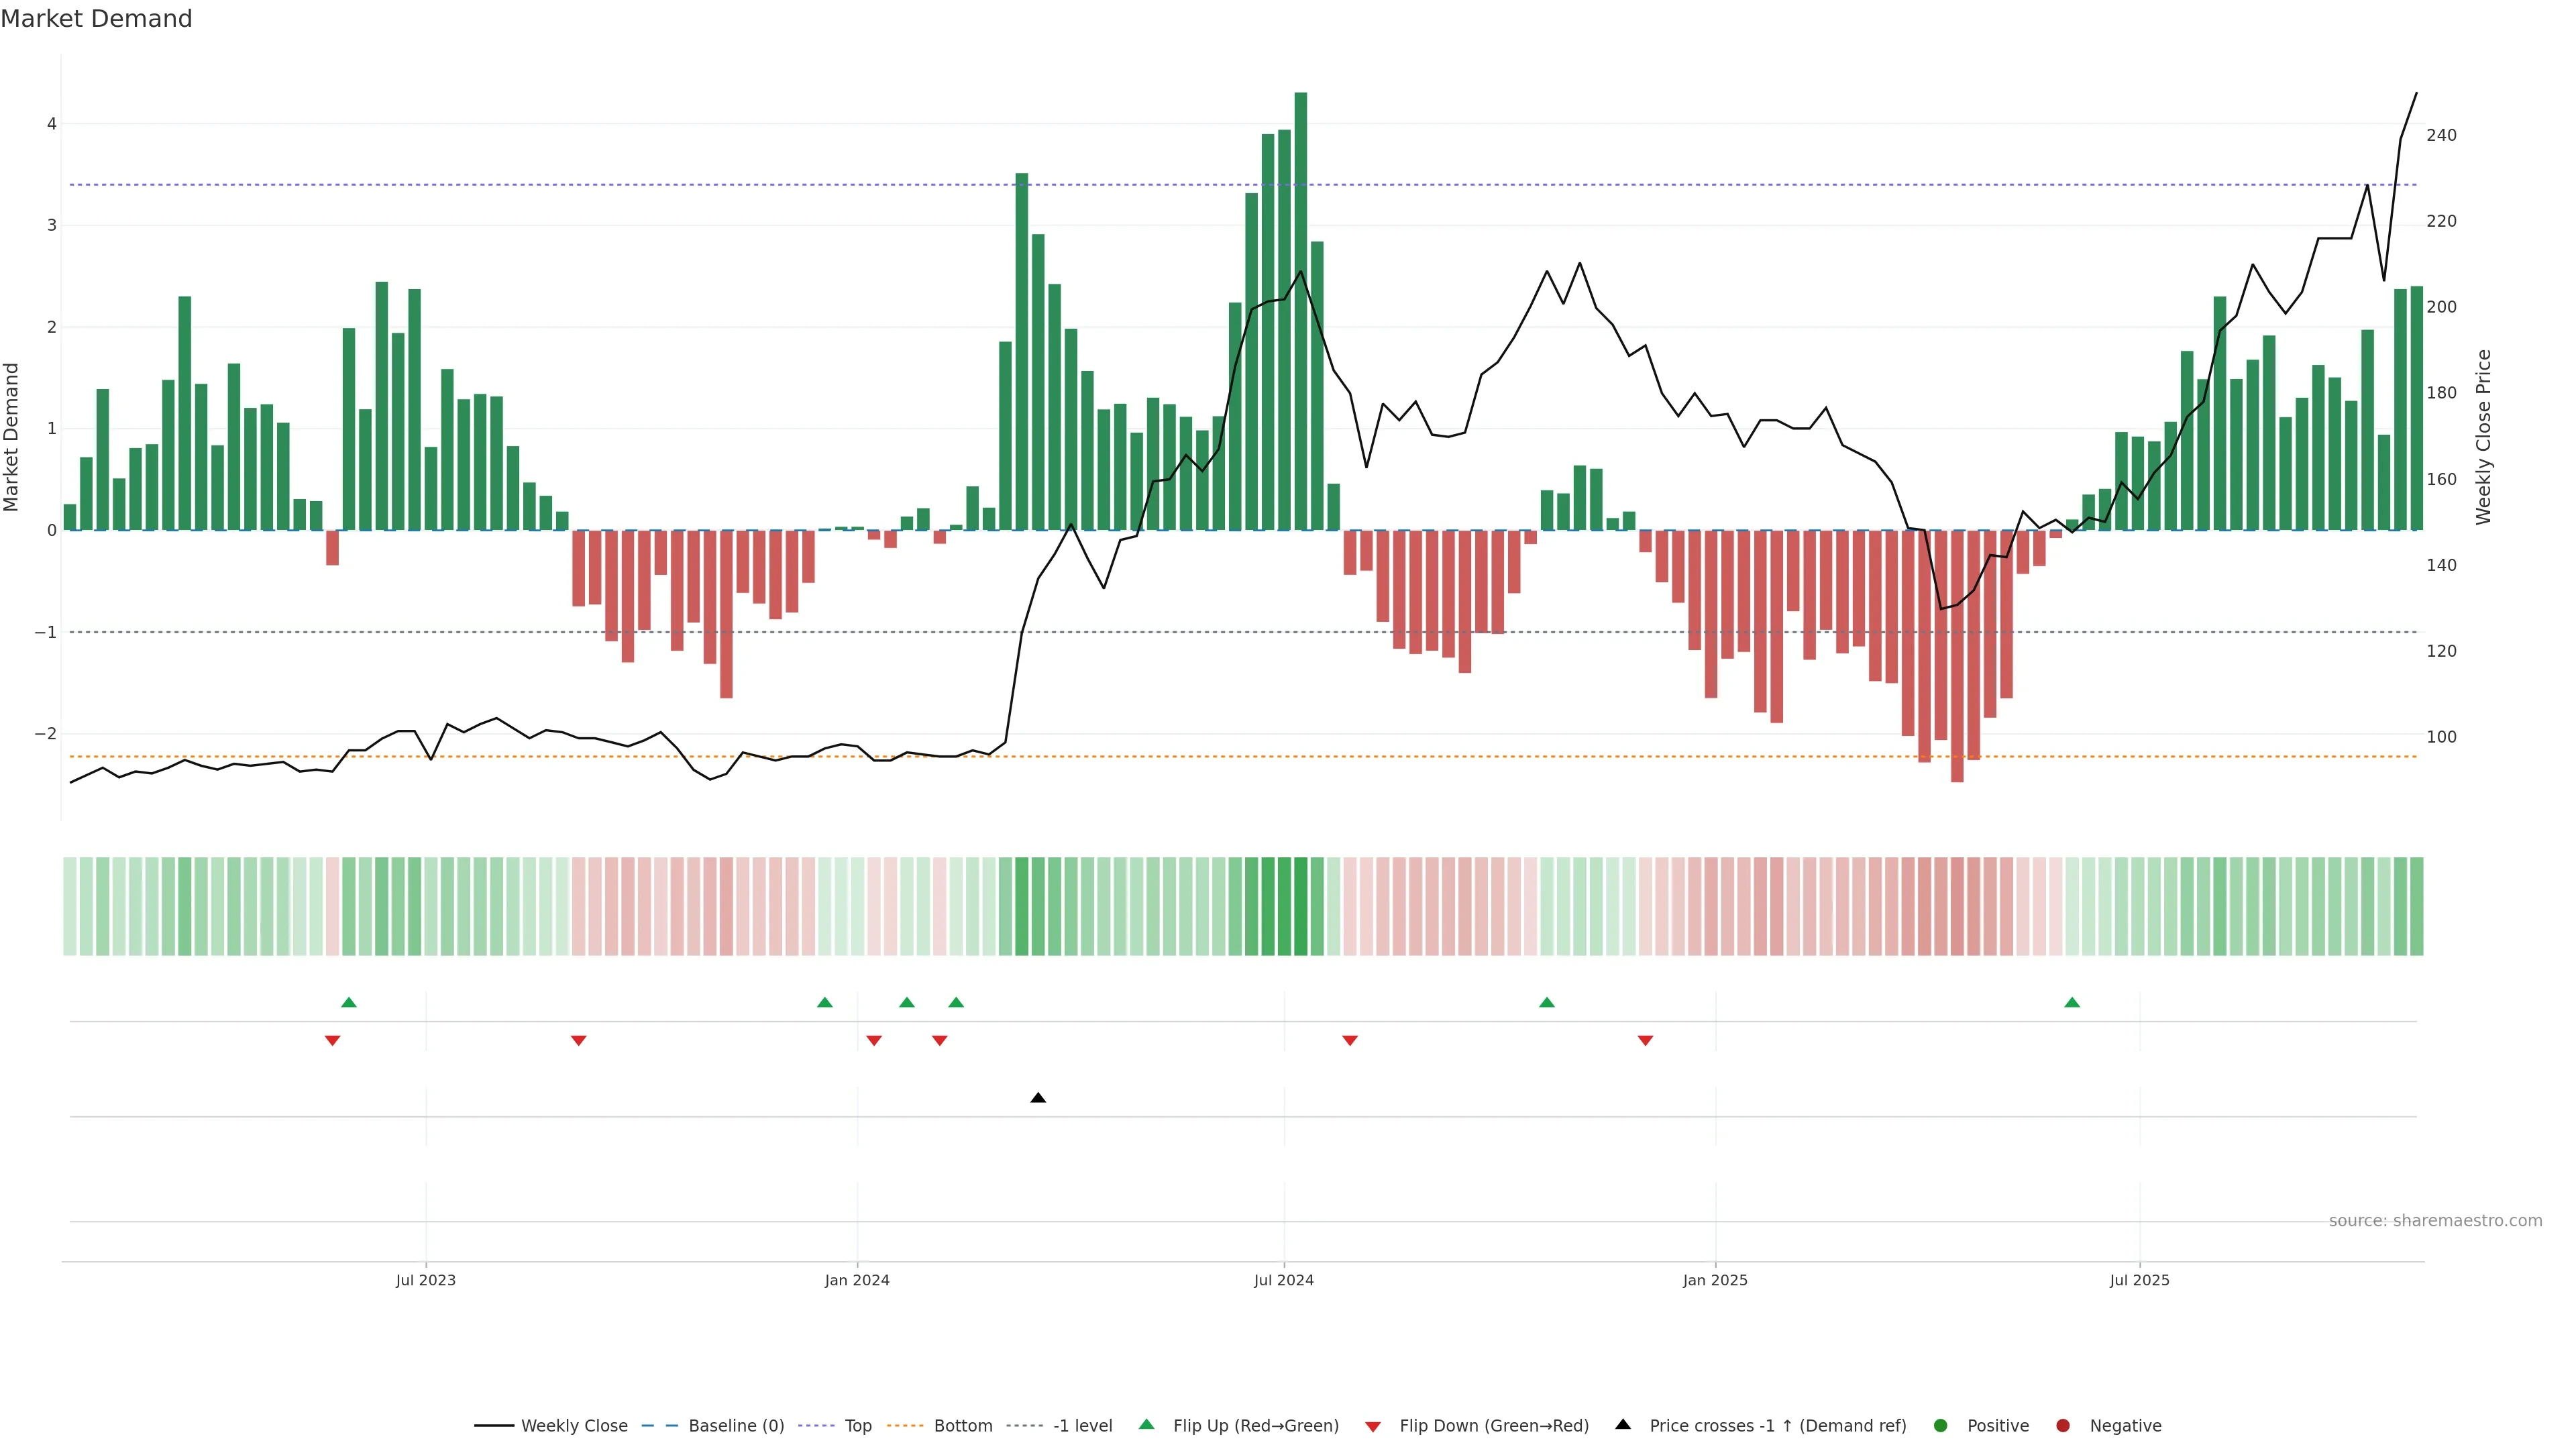
Task: Click the black price-crosses triangle marker
Action: (x=1038, y=1098)
